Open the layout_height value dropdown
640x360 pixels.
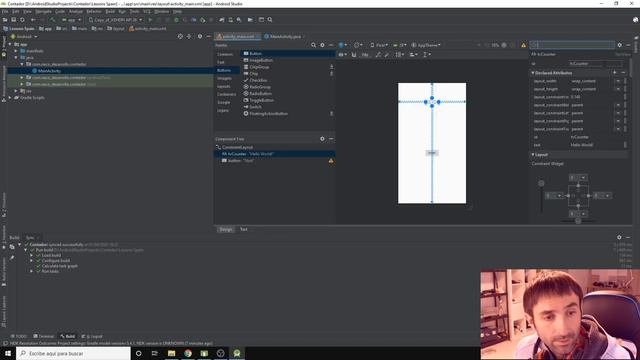(618, 89)
